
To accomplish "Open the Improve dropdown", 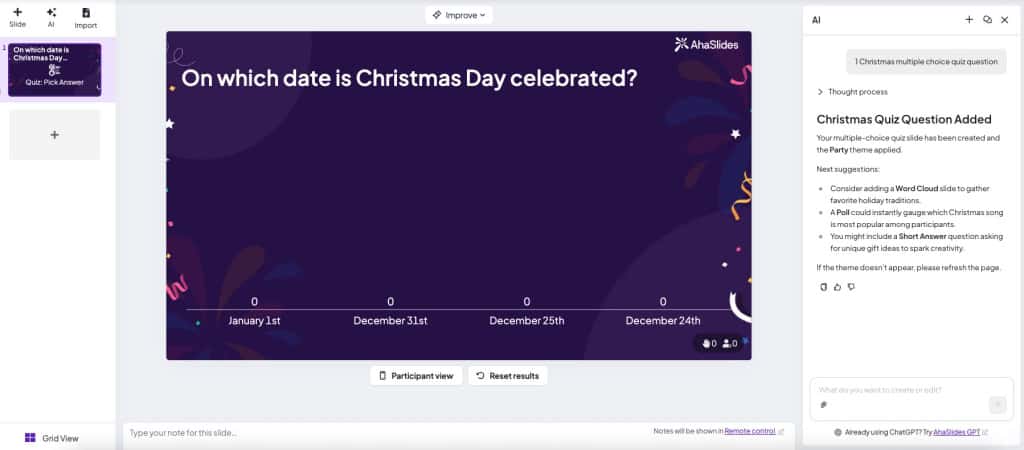I will (x=459, y=15).
